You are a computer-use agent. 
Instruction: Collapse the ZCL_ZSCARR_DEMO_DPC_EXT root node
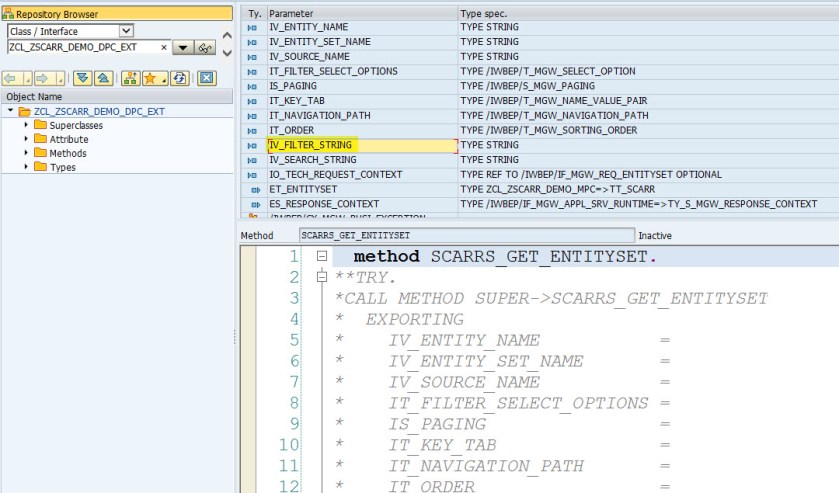pos(10,111)
